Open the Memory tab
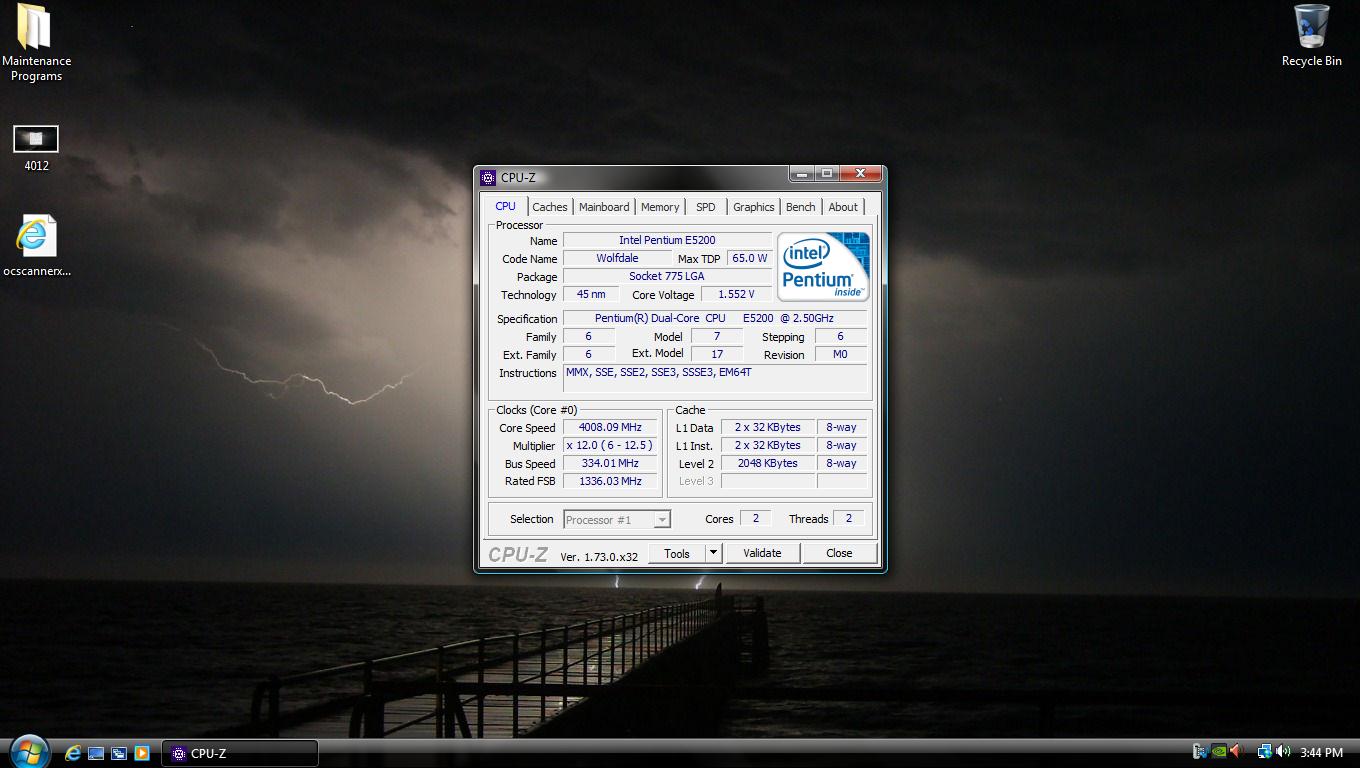This screenshot has height=768, width=1360. [660, 207]
